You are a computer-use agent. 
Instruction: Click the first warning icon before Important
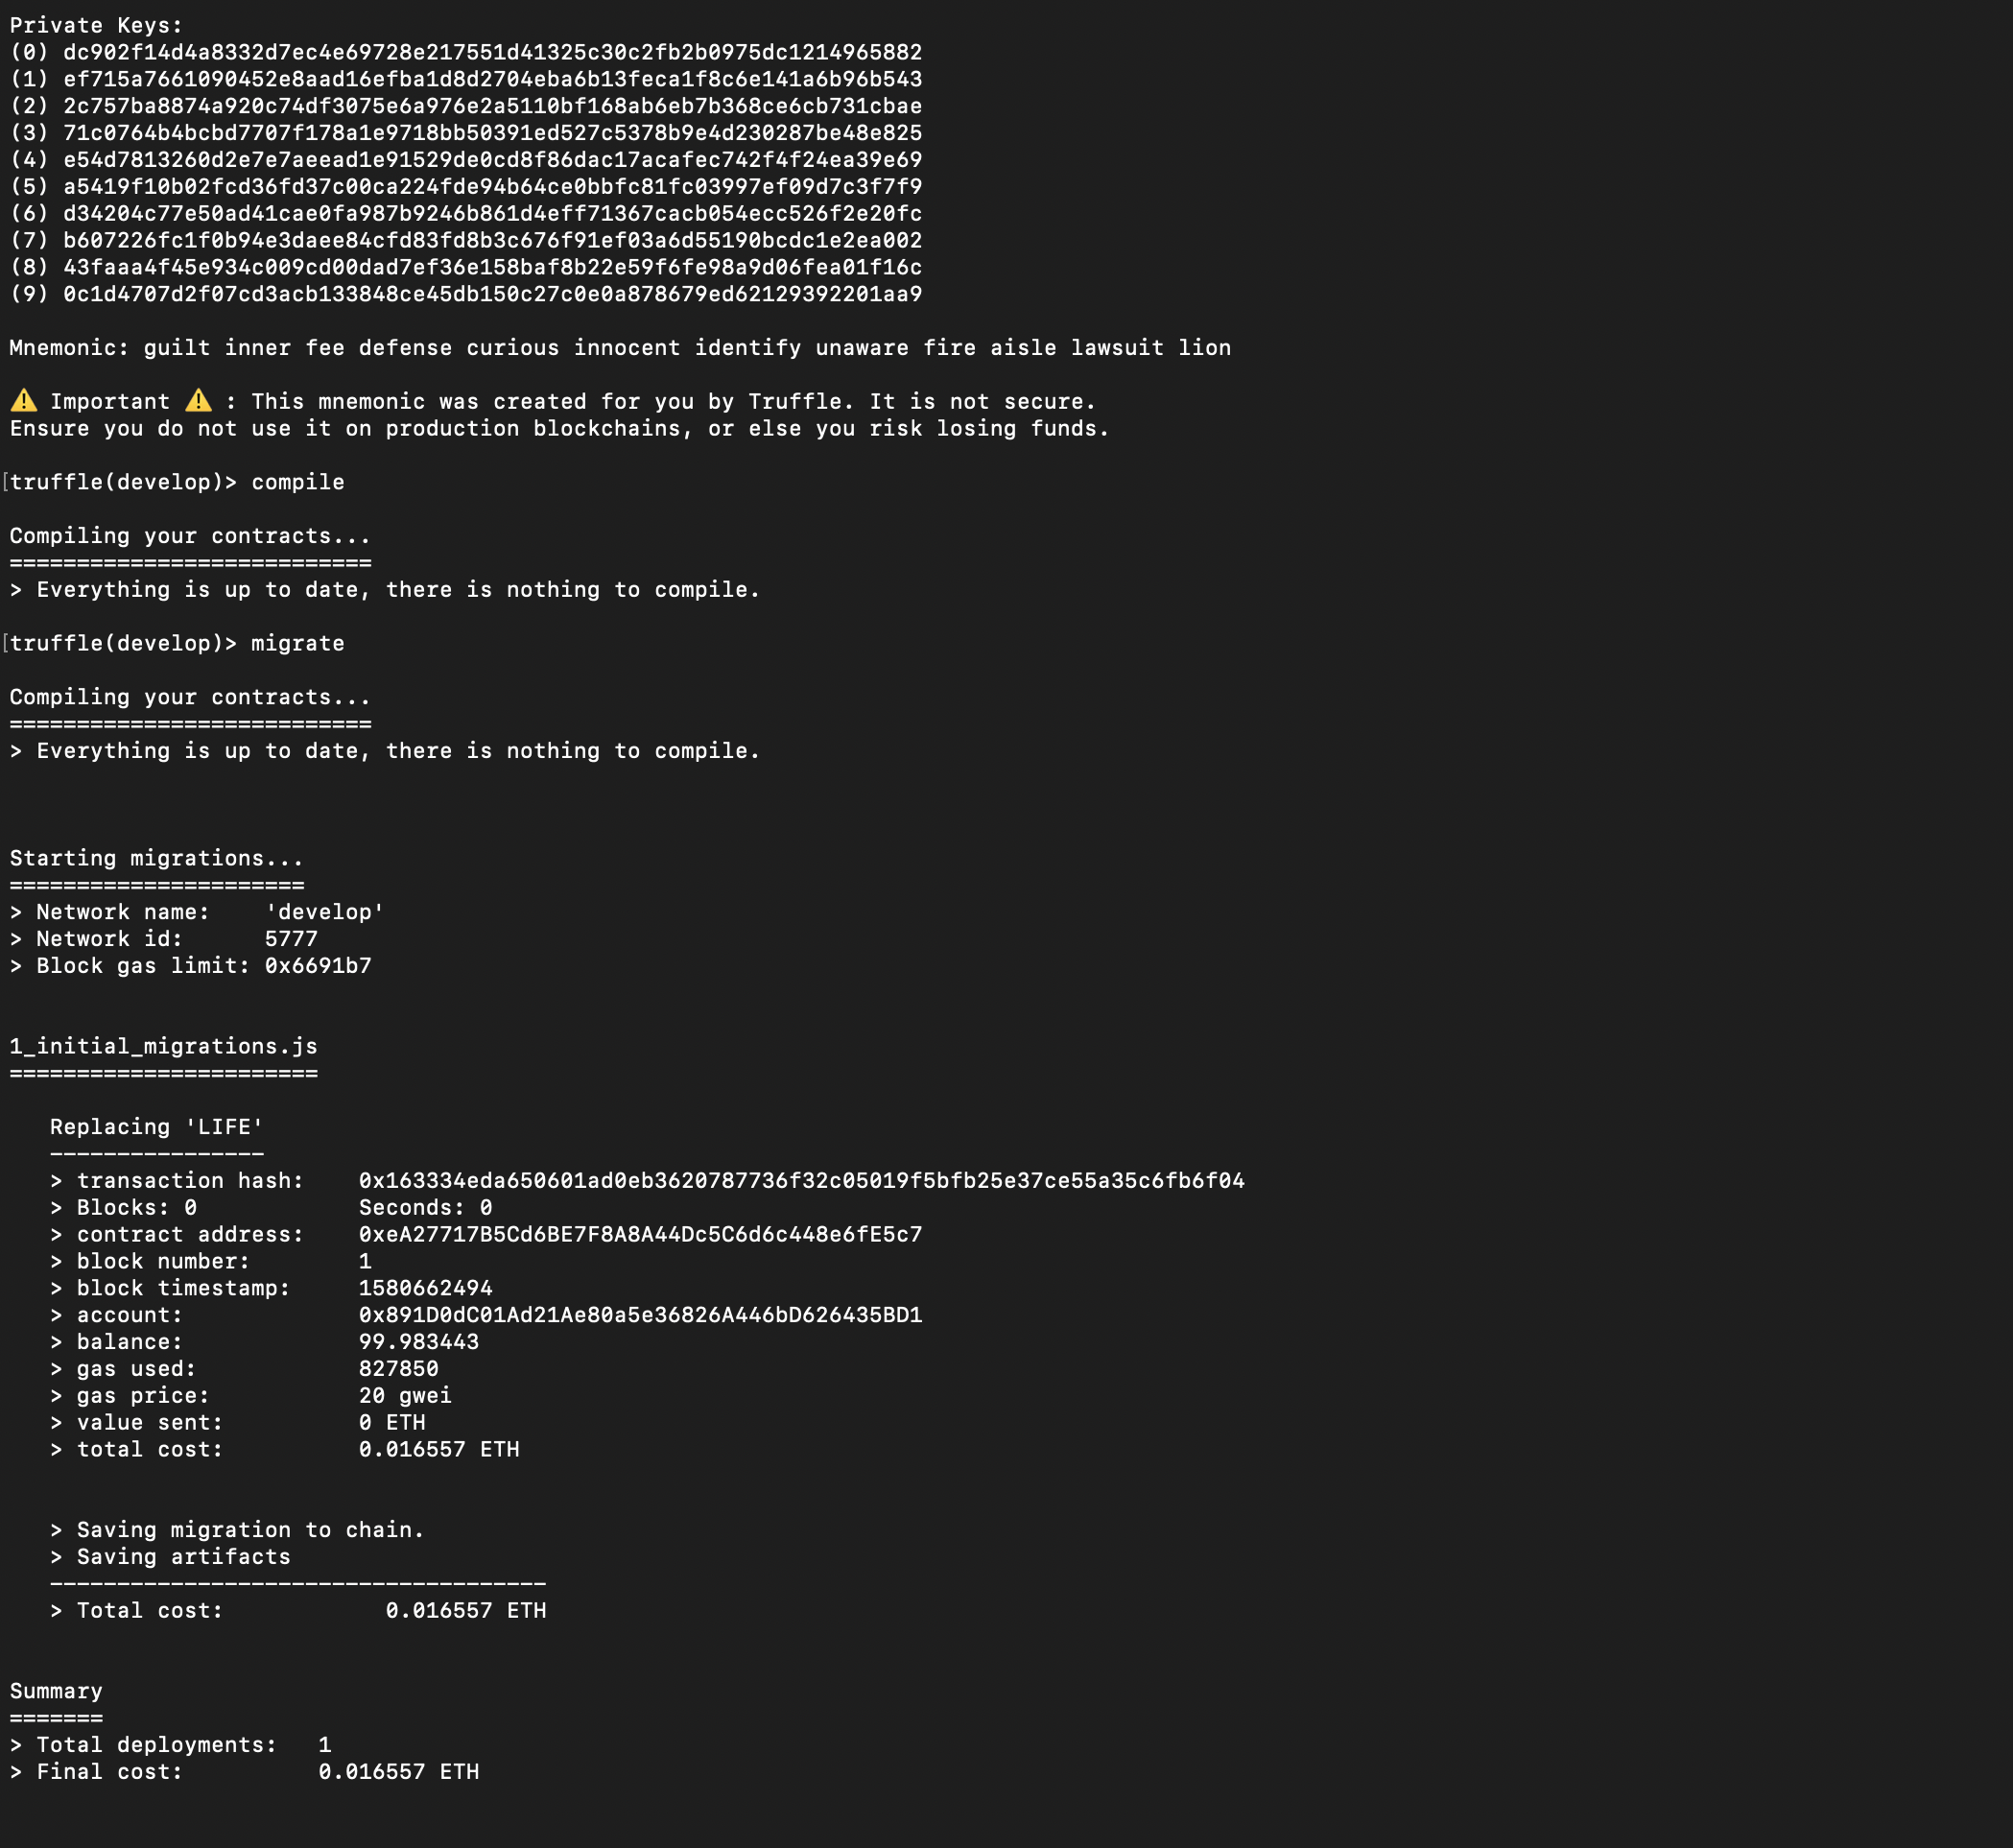[24, 401]
